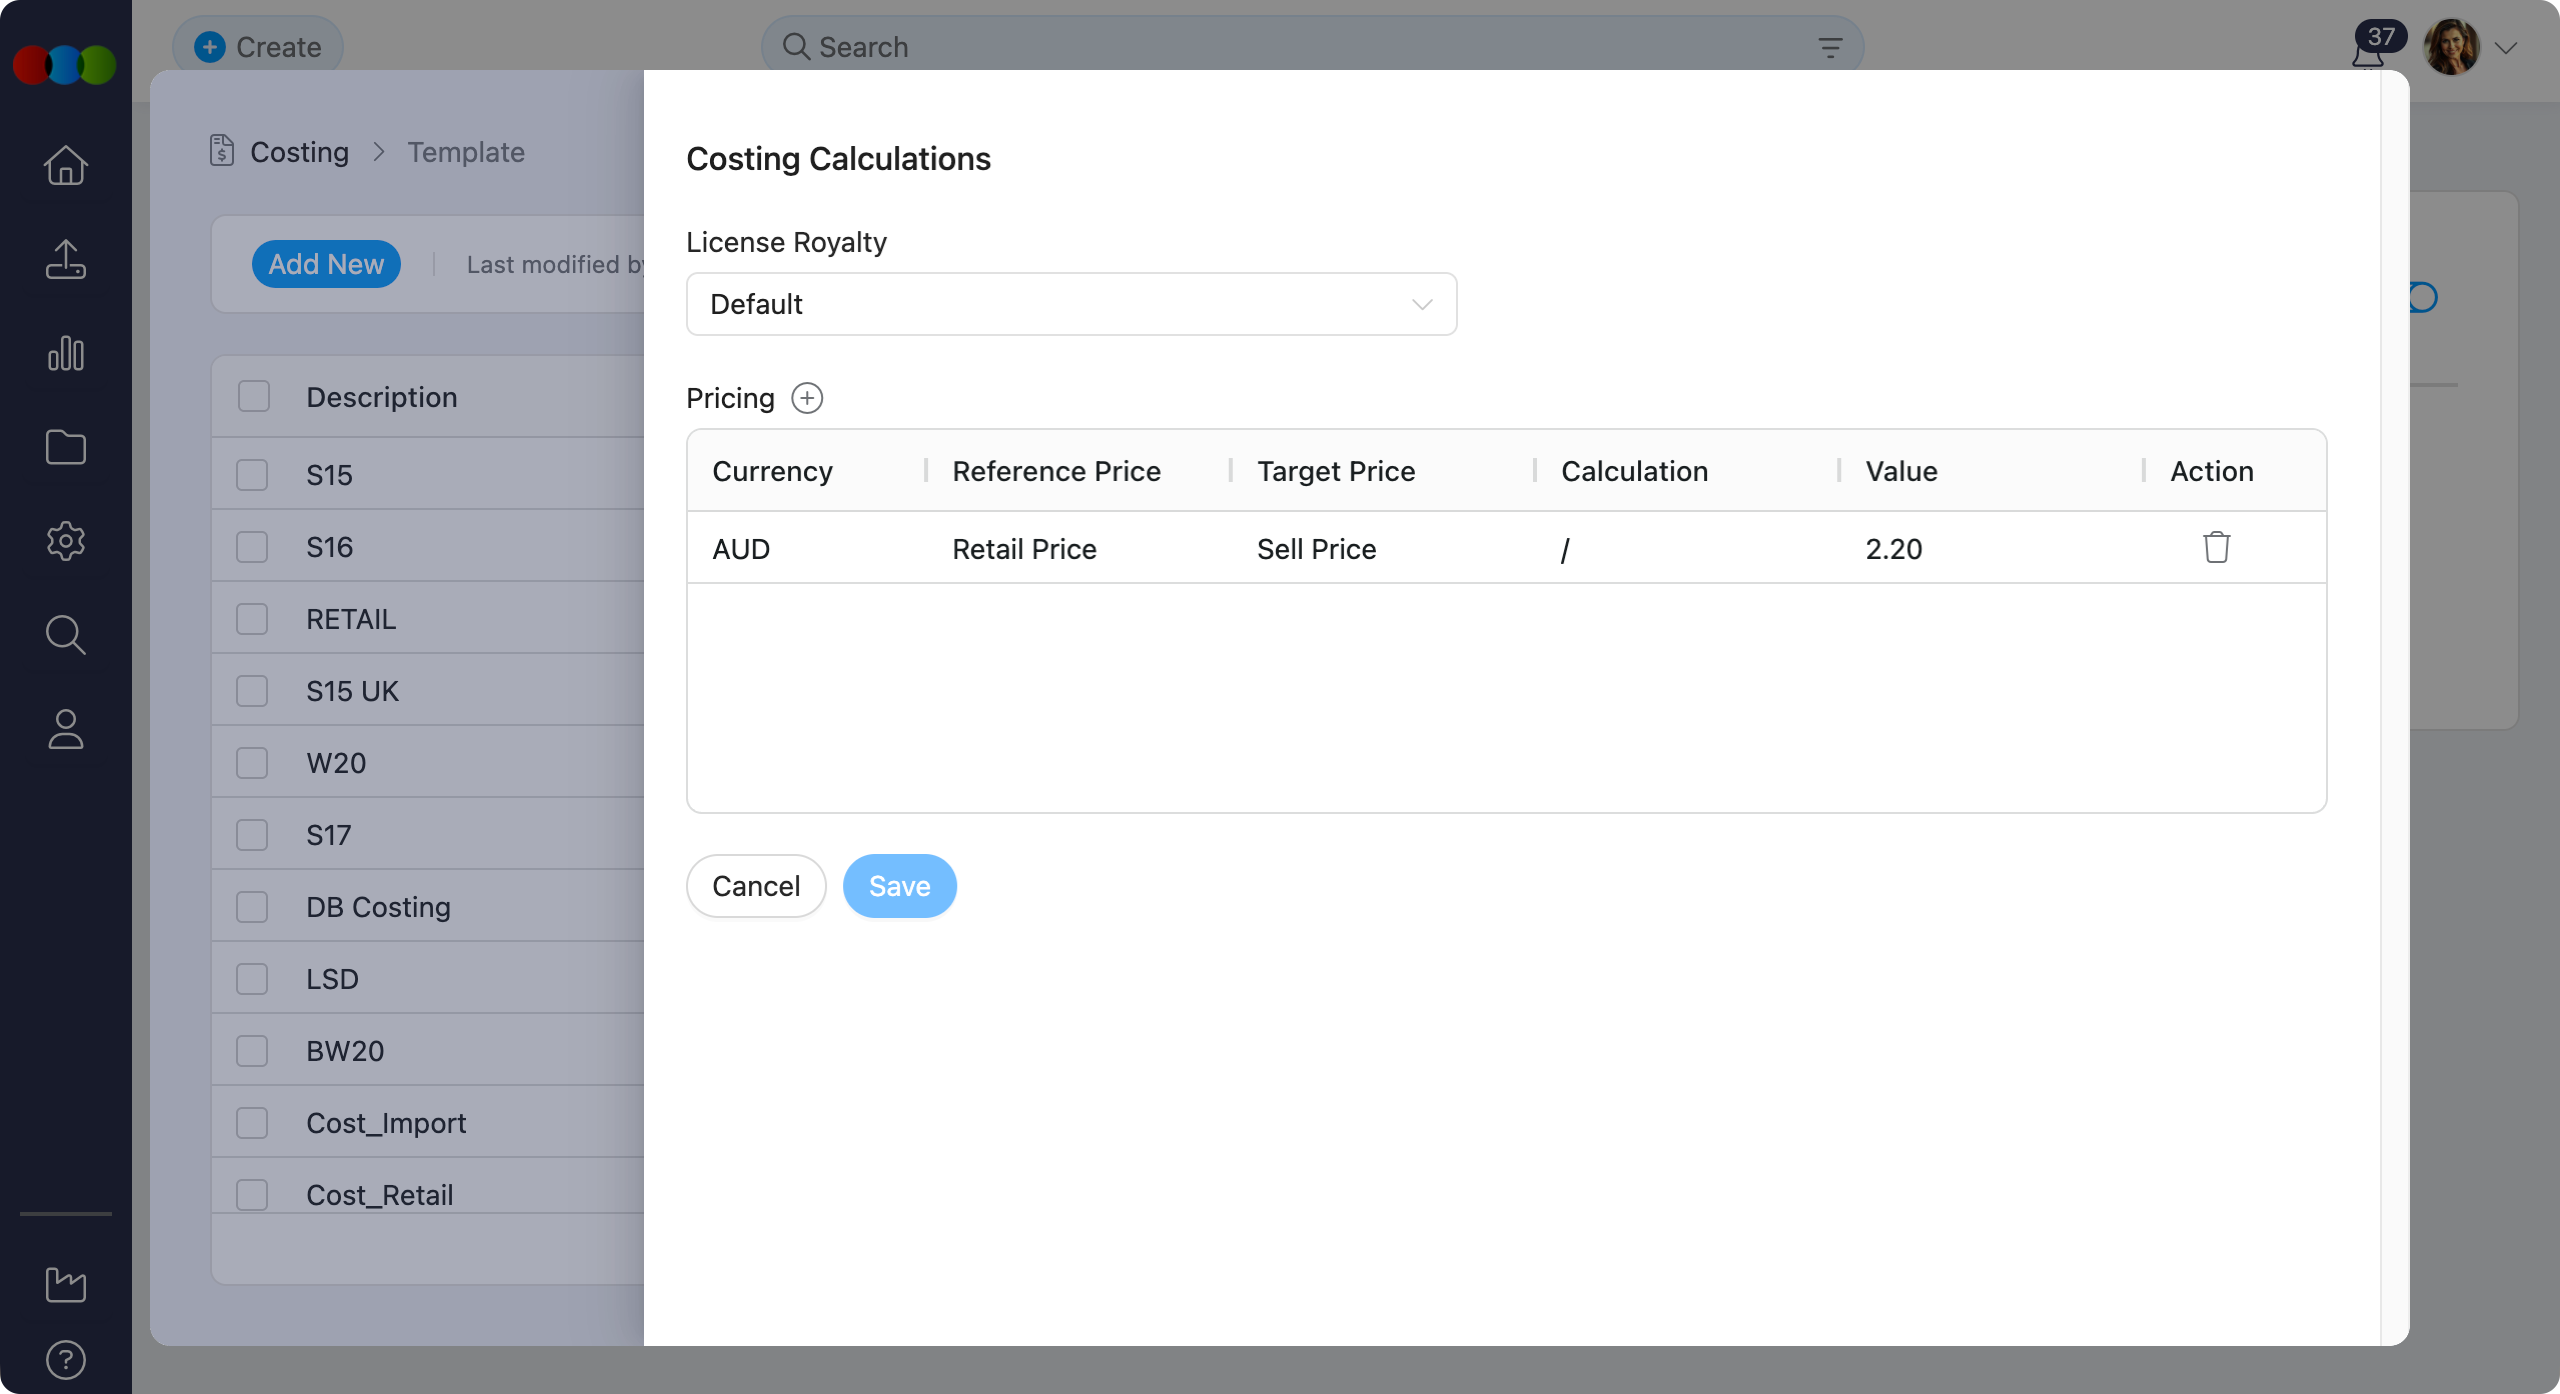Open the License Royalty Default dropdown
The width and height of the screenshot is (2560, 1394).
pos(1071,304)
